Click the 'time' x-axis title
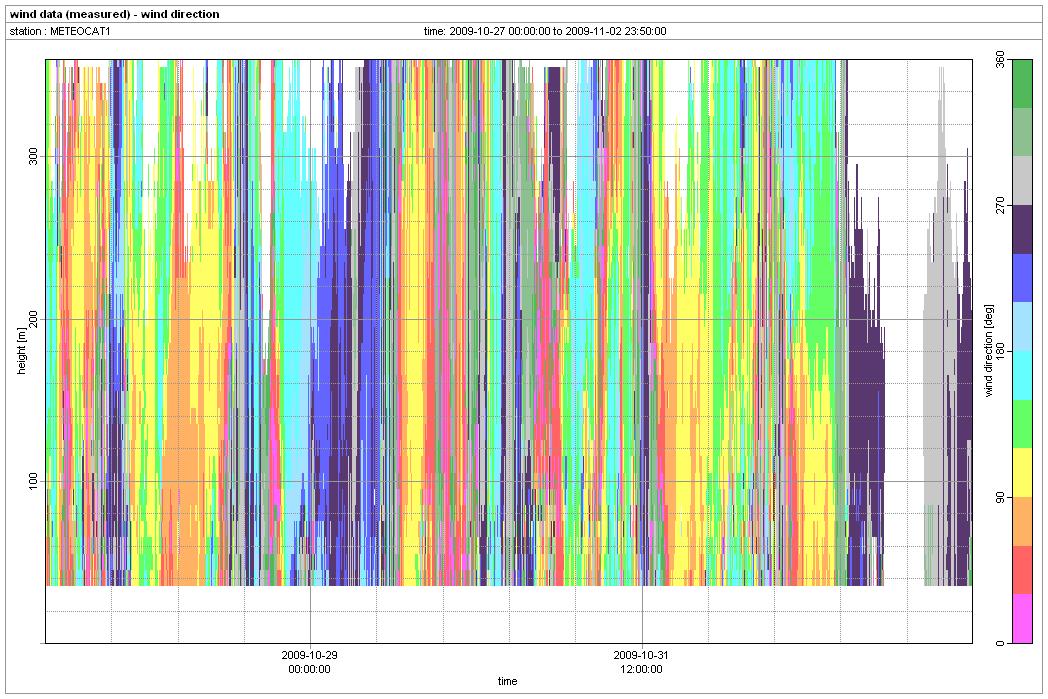The height and width of the screenshot is (699, 1048). (507, 682)
